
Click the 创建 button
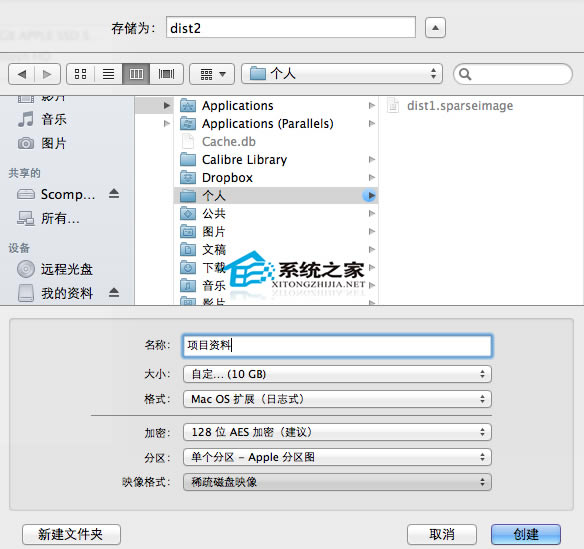point(526,534)
